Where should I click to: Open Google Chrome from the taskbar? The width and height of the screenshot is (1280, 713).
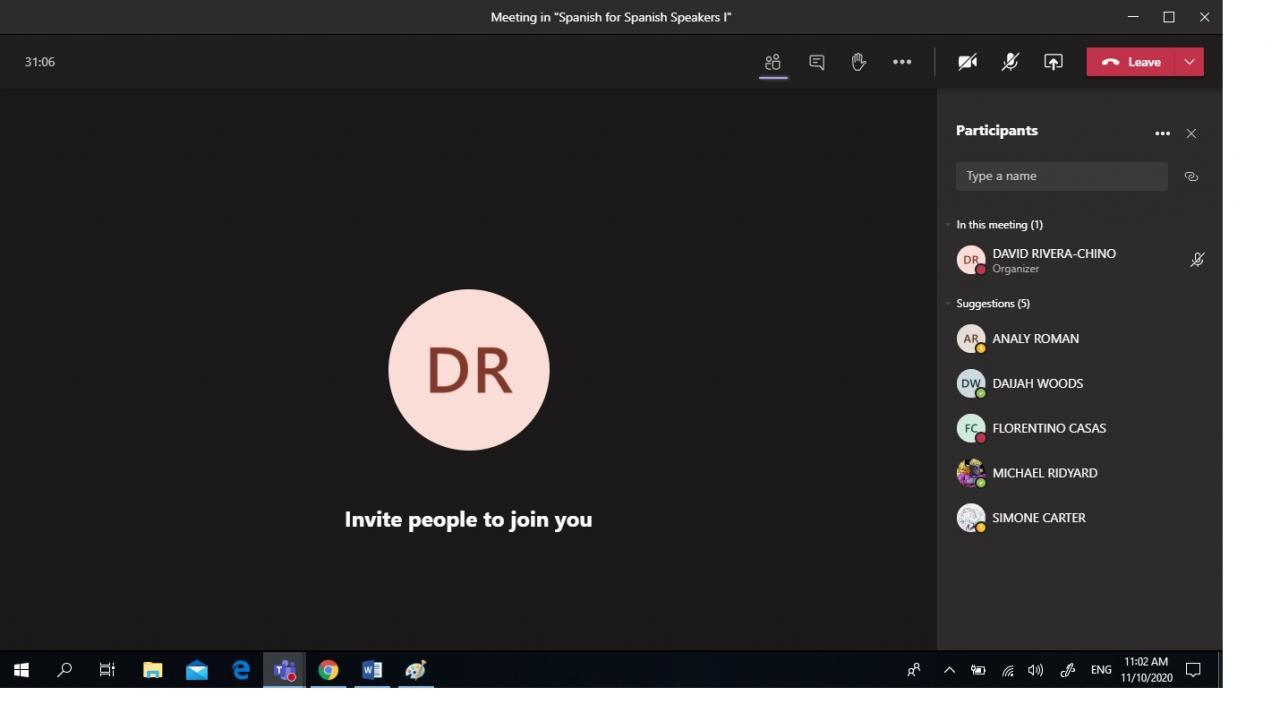328,670
